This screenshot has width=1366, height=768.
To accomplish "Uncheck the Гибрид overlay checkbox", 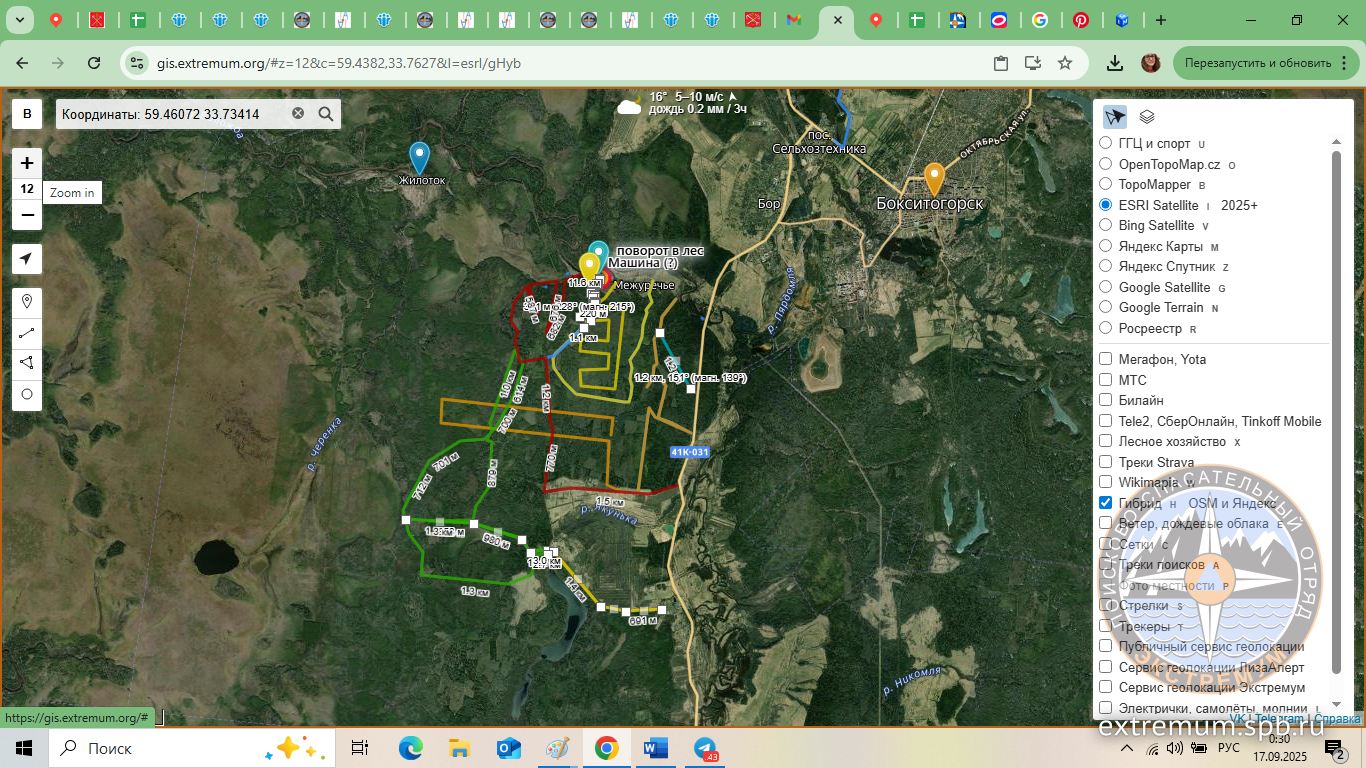I will [1106, 503].
